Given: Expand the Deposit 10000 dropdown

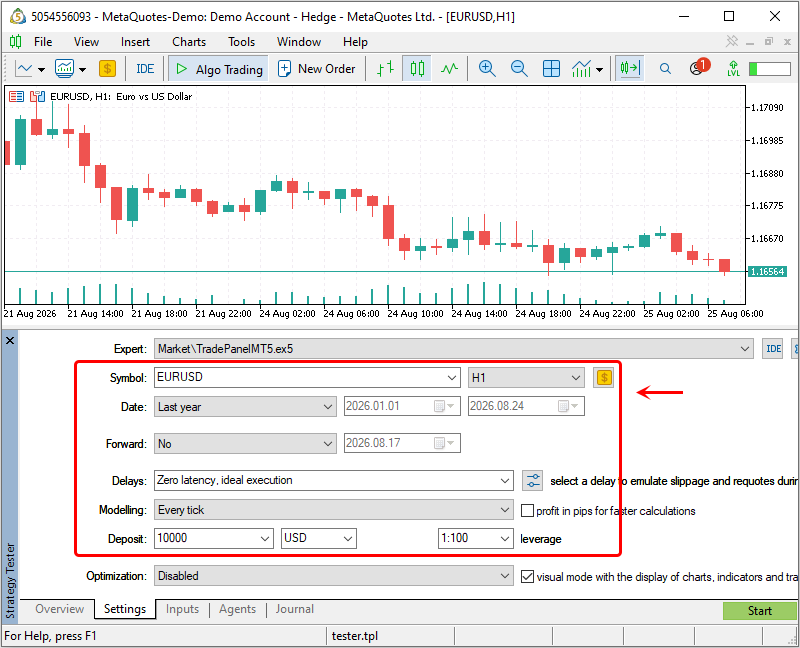Looking at the screenshot, I should pyautogui.click(x=264, y=538).
